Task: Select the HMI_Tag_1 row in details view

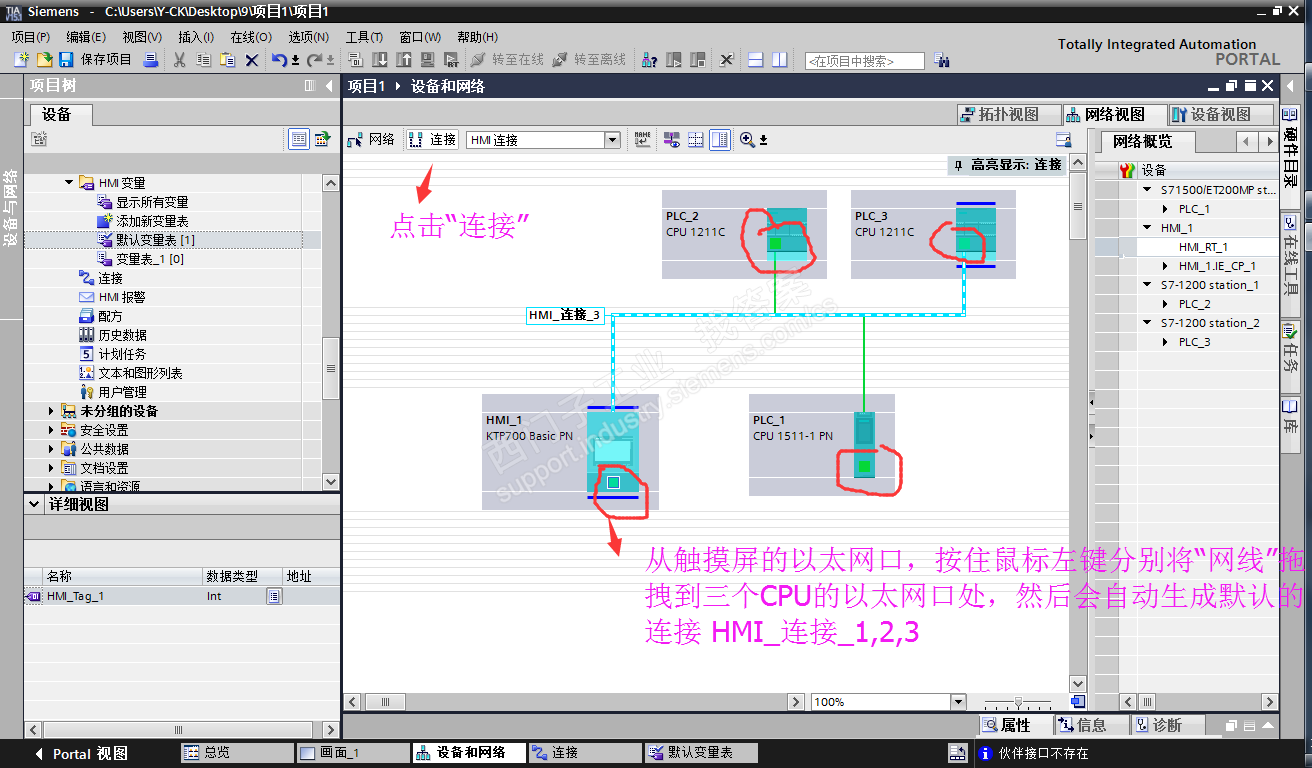Action: point(182,596)
